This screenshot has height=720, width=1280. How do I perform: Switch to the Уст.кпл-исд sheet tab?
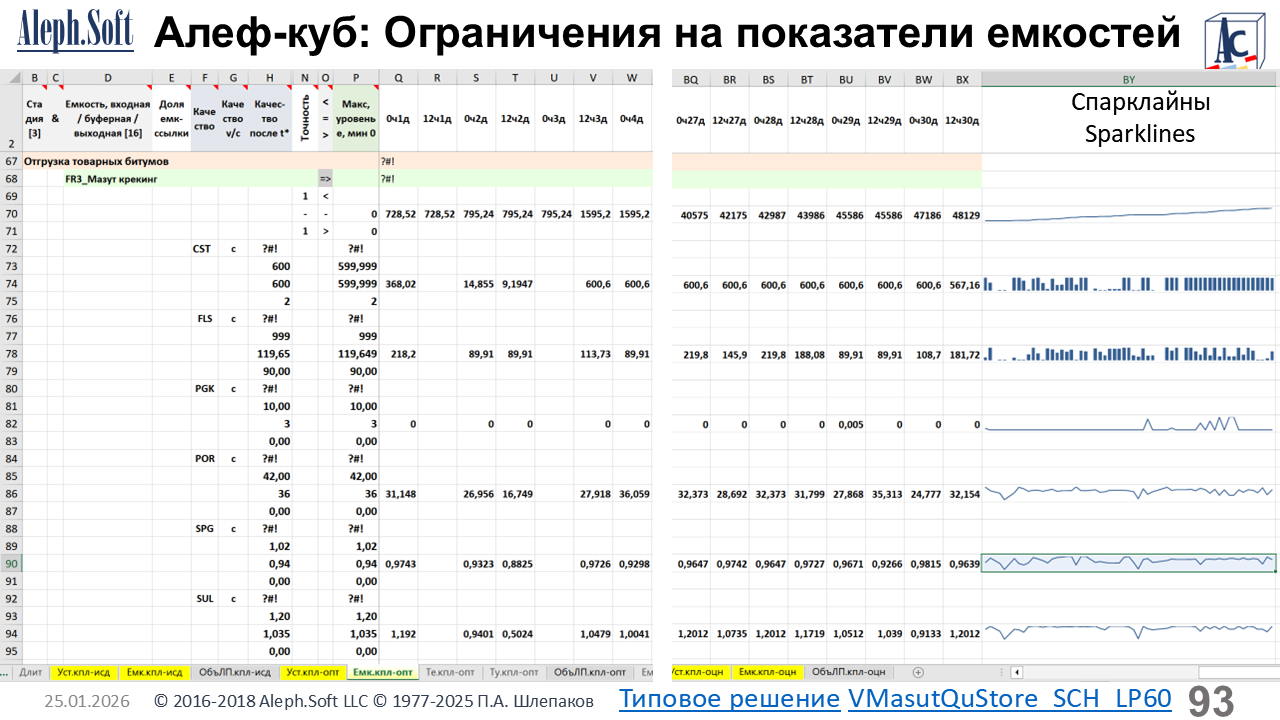83,672
